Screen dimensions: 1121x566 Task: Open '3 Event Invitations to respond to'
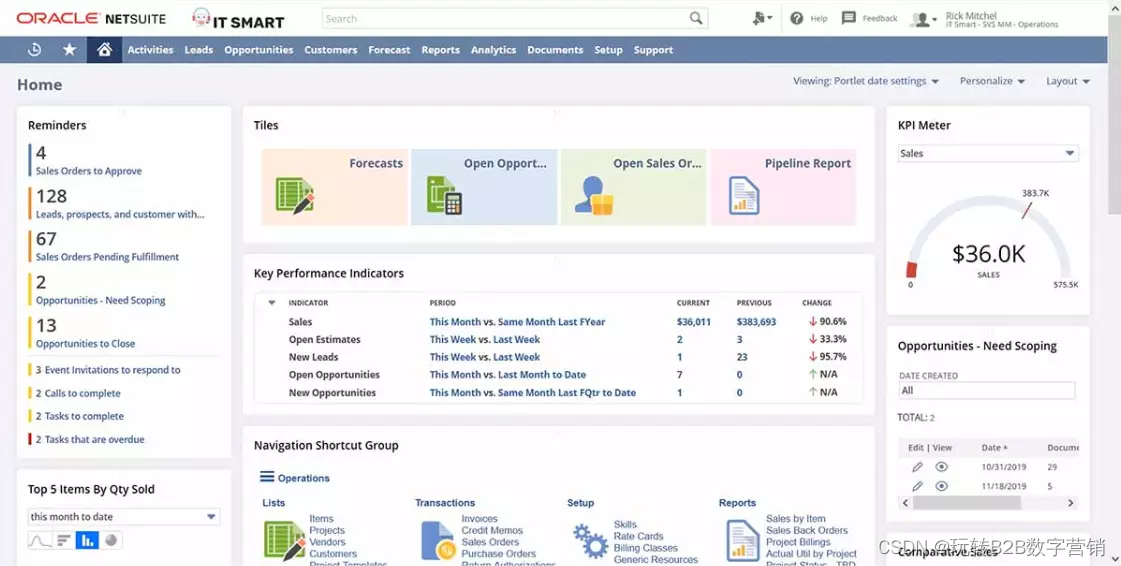(x=108, y=370)
